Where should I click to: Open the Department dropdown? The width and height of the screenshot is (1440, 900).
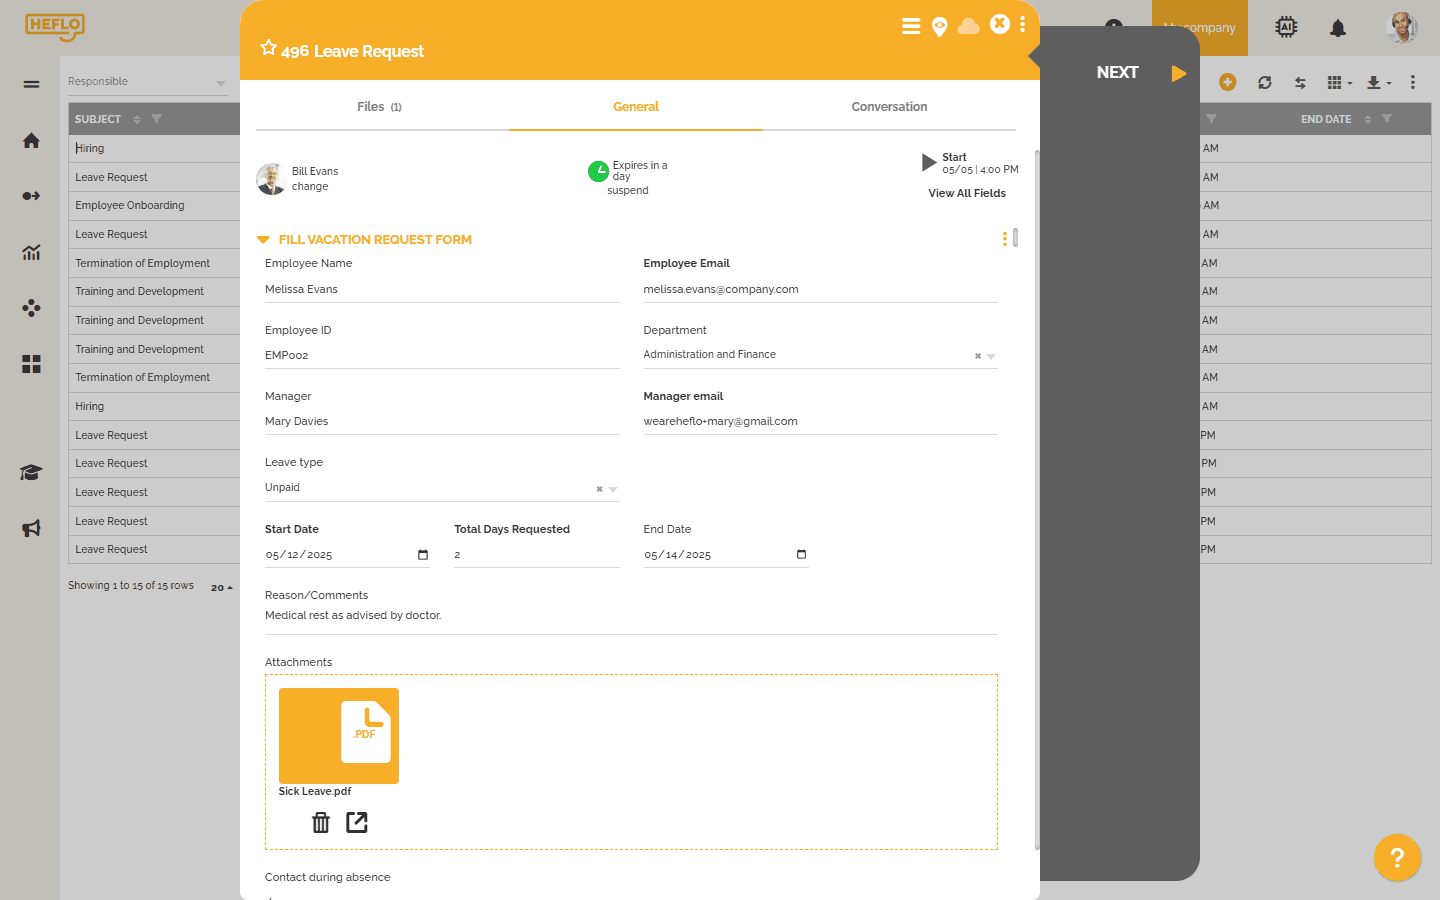click(x=990, y=356)
